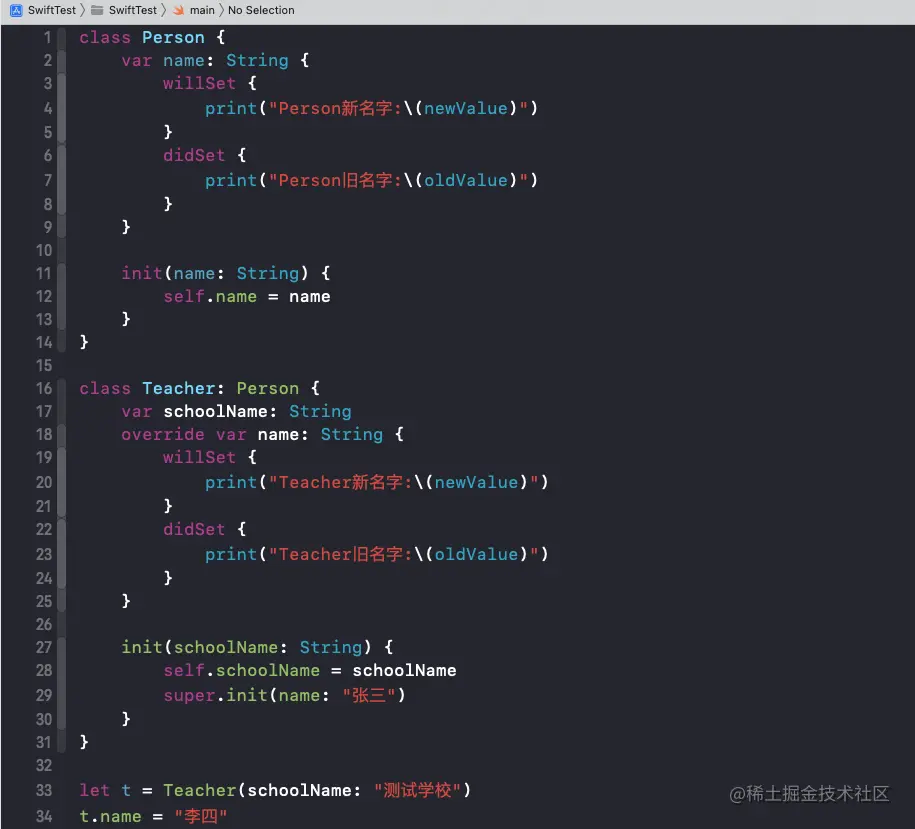Click the string "张三" on line 29
This screenshot has height=829, width=915.
click(369, 695)
